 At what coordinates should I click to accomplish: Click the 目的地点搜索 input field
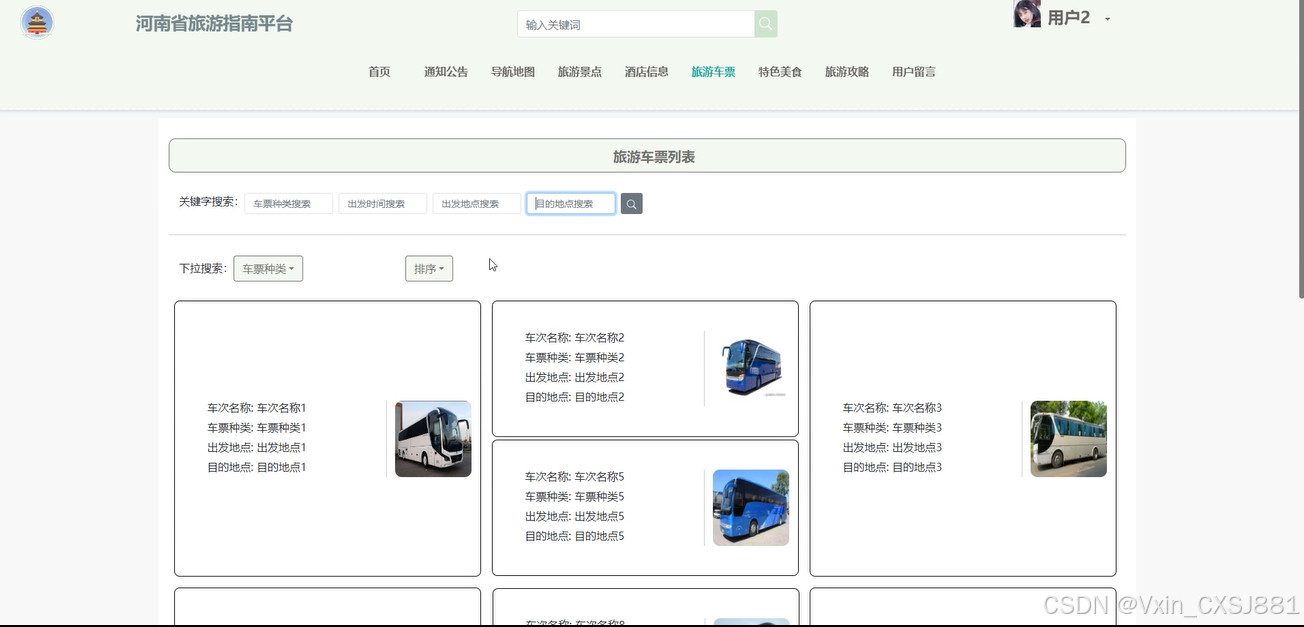click(571, 204)
